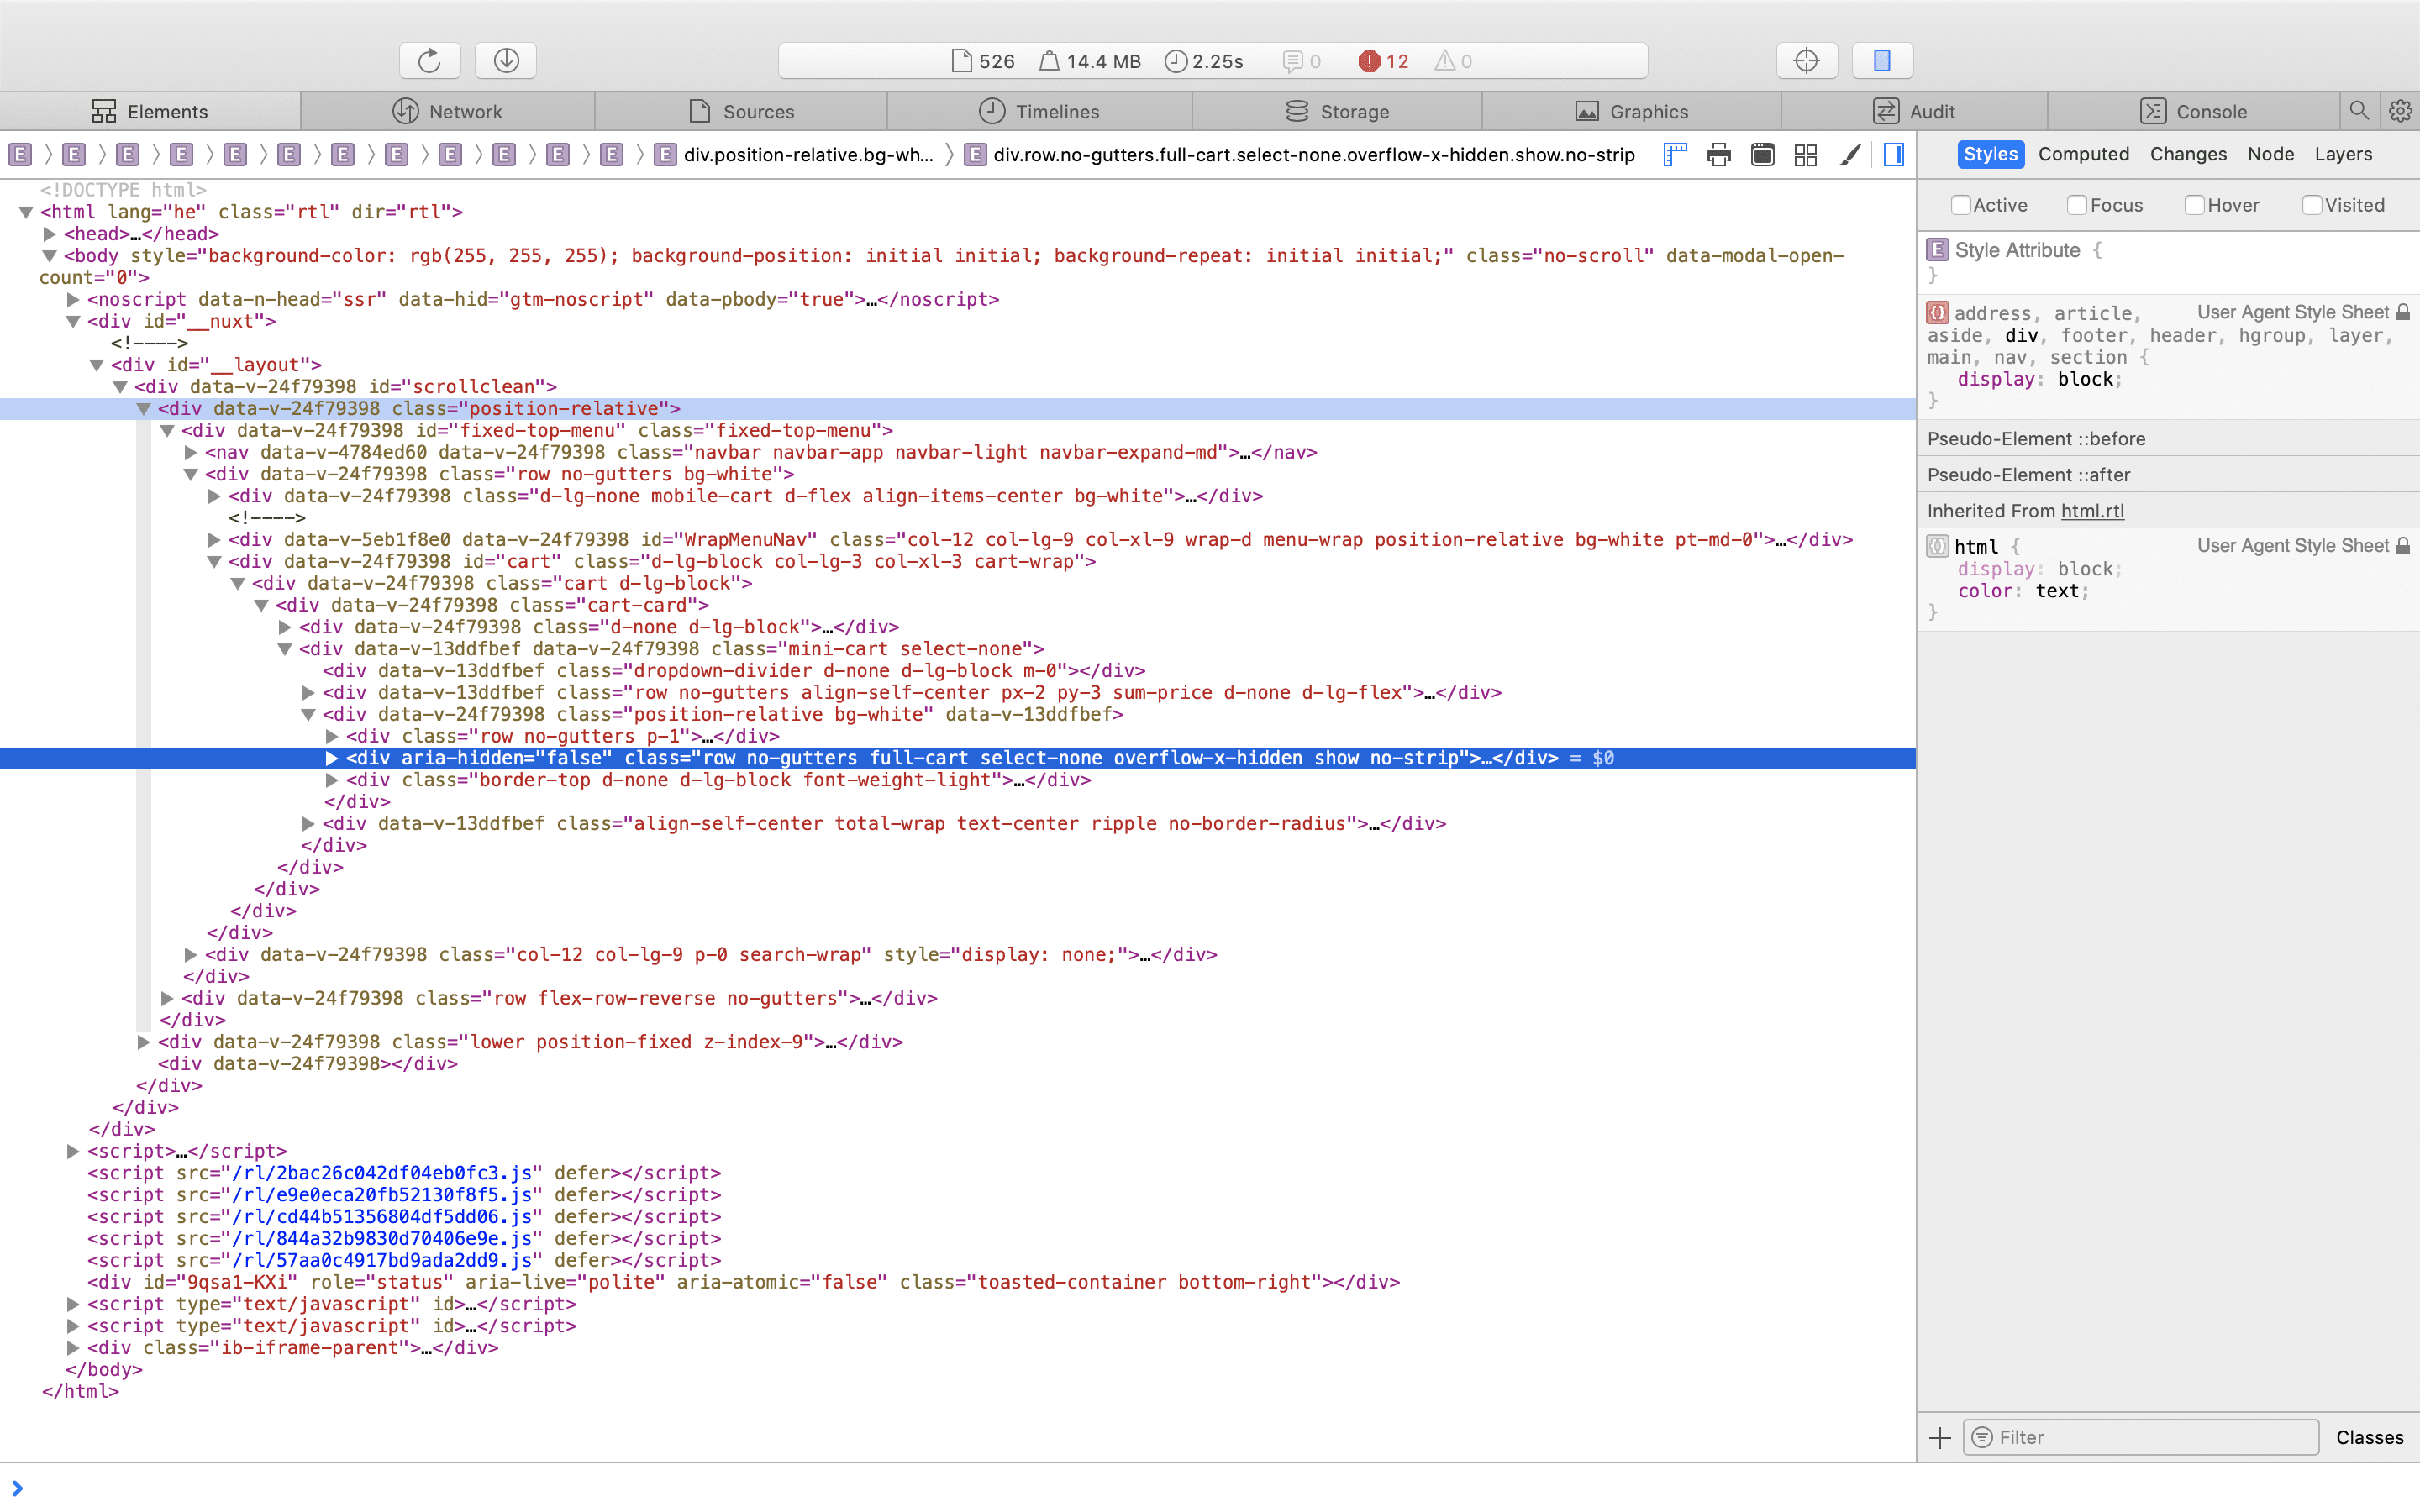Viewport: 2420px width, 1512px height.
Task: Expand the head element node
Action: (x=49, y=234)
